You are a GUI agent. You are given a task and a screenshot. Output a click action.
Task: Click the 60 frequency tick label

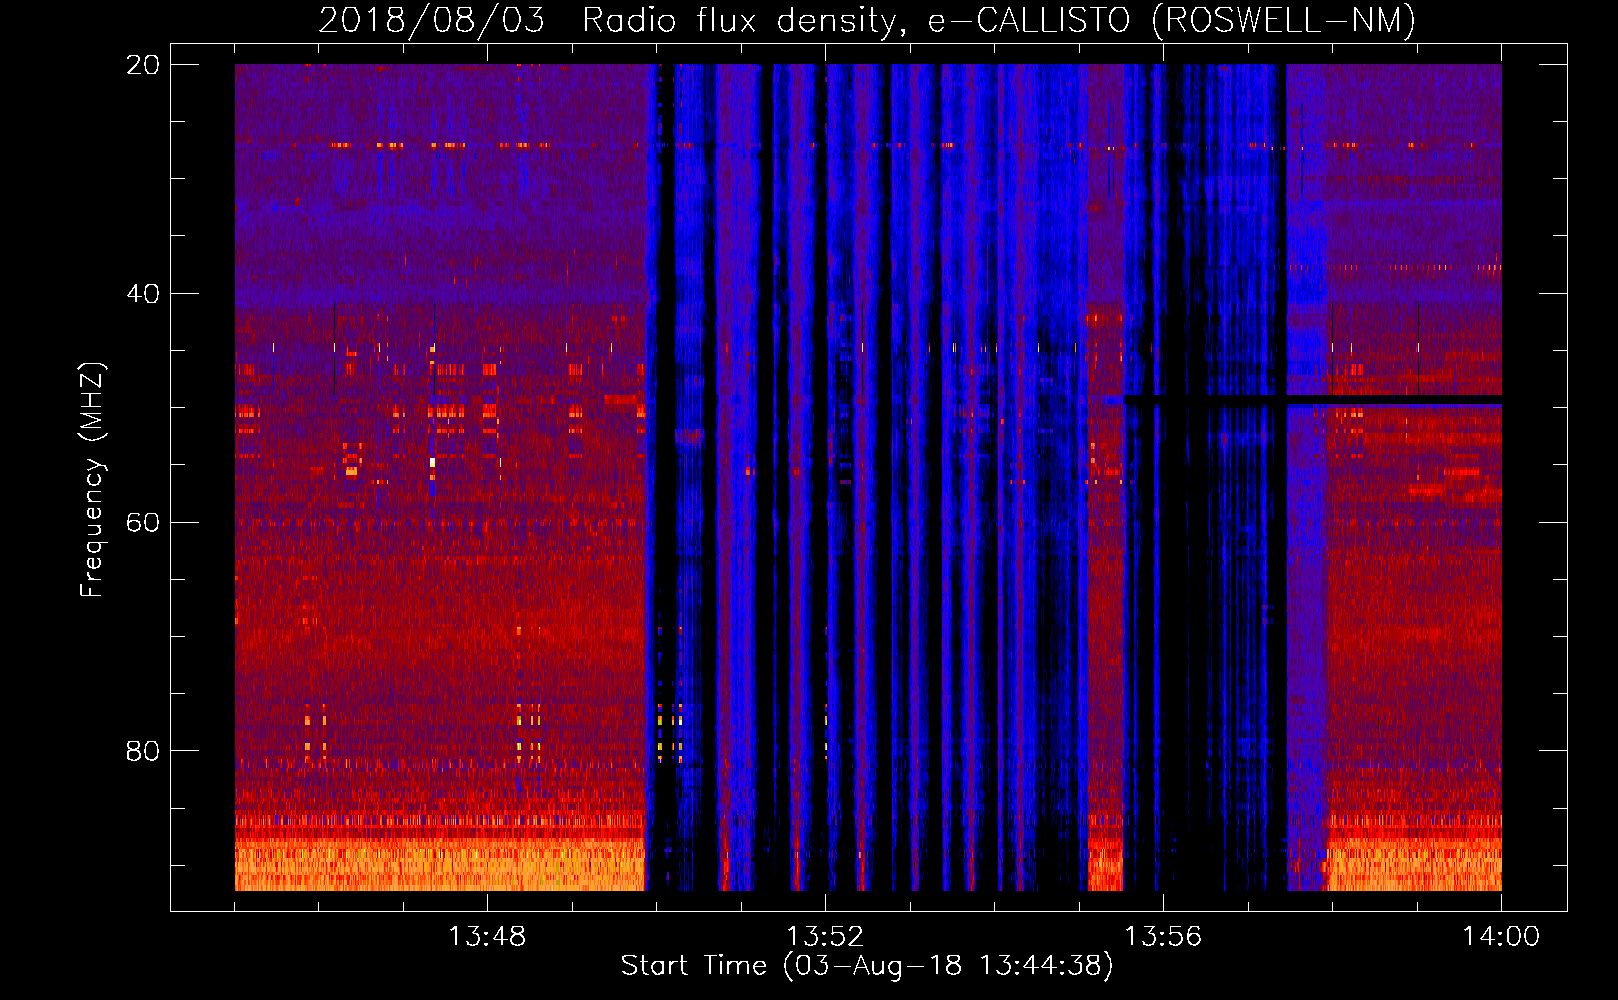click(143, 523)
